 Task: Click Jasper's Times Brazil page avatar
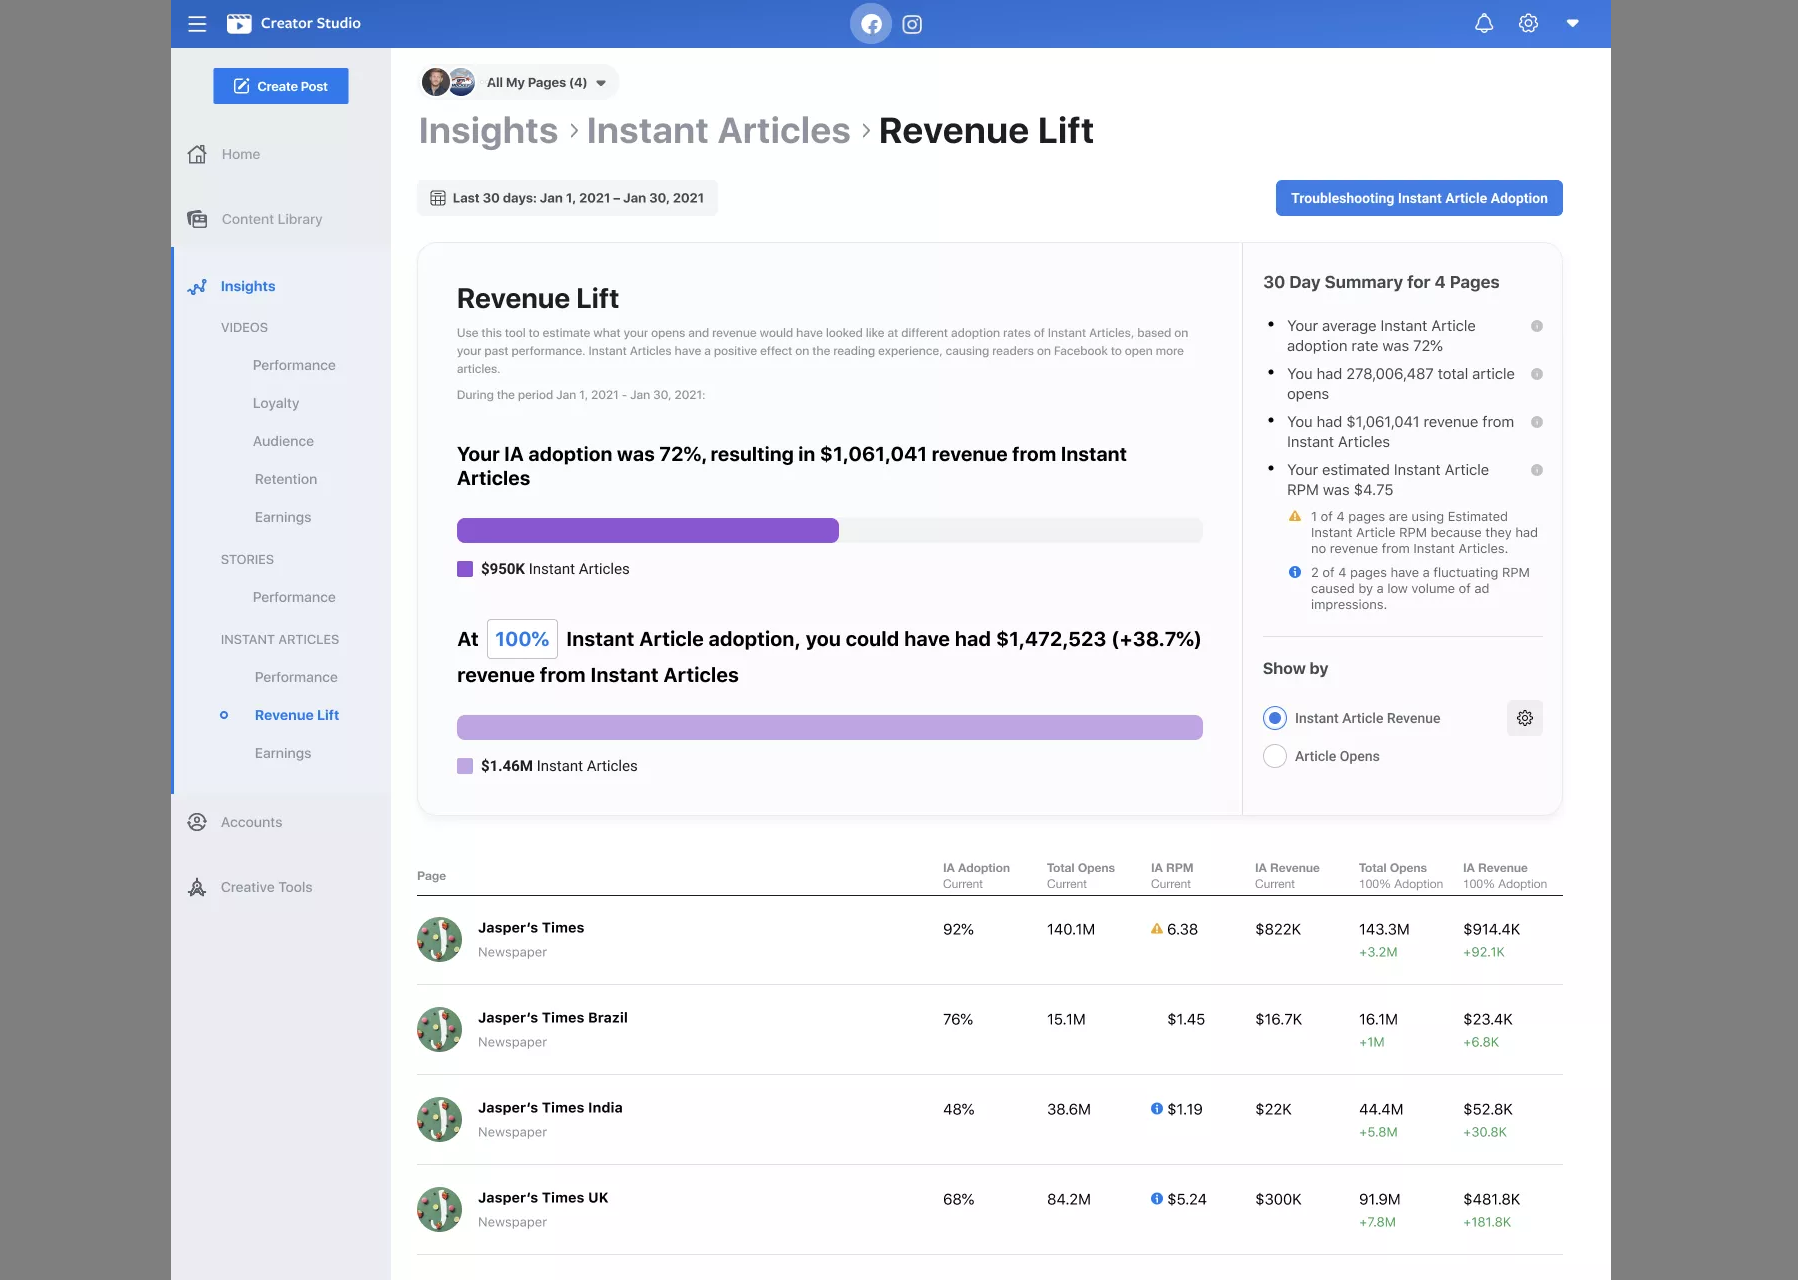(439, 1029)
